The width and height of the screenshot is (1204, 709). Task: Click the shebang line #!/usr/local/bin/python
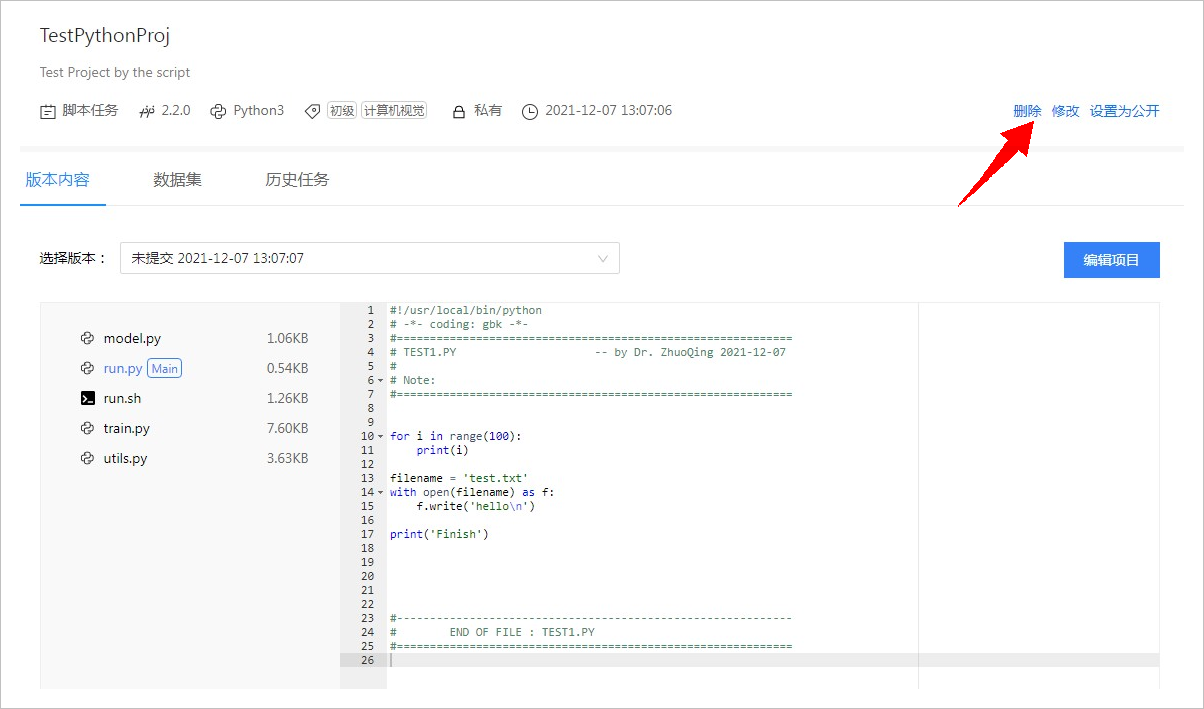coord(466,310)
